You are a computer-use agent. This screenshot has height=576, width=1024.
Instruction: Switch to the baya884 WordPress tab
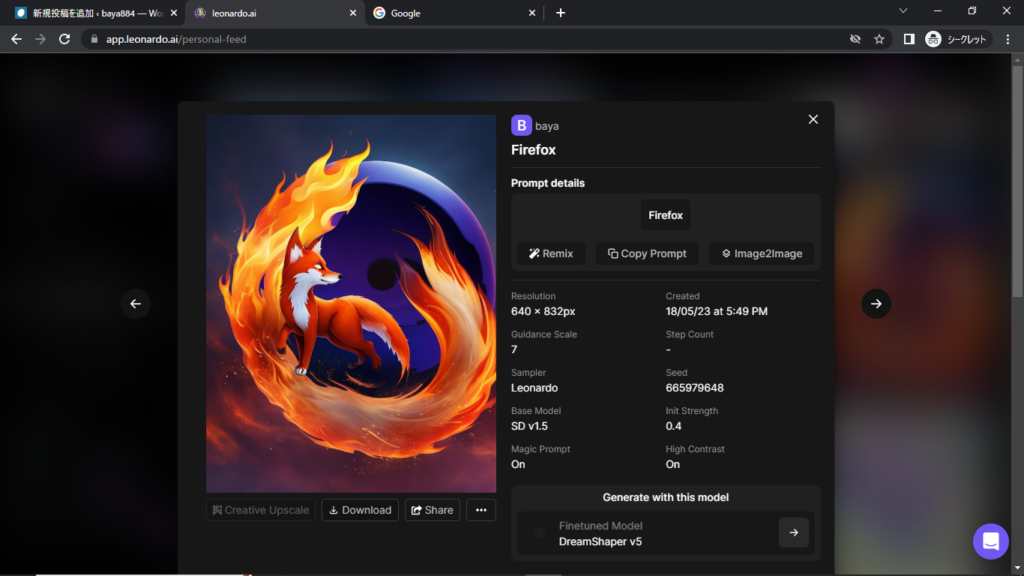click(x=90, y=13)
